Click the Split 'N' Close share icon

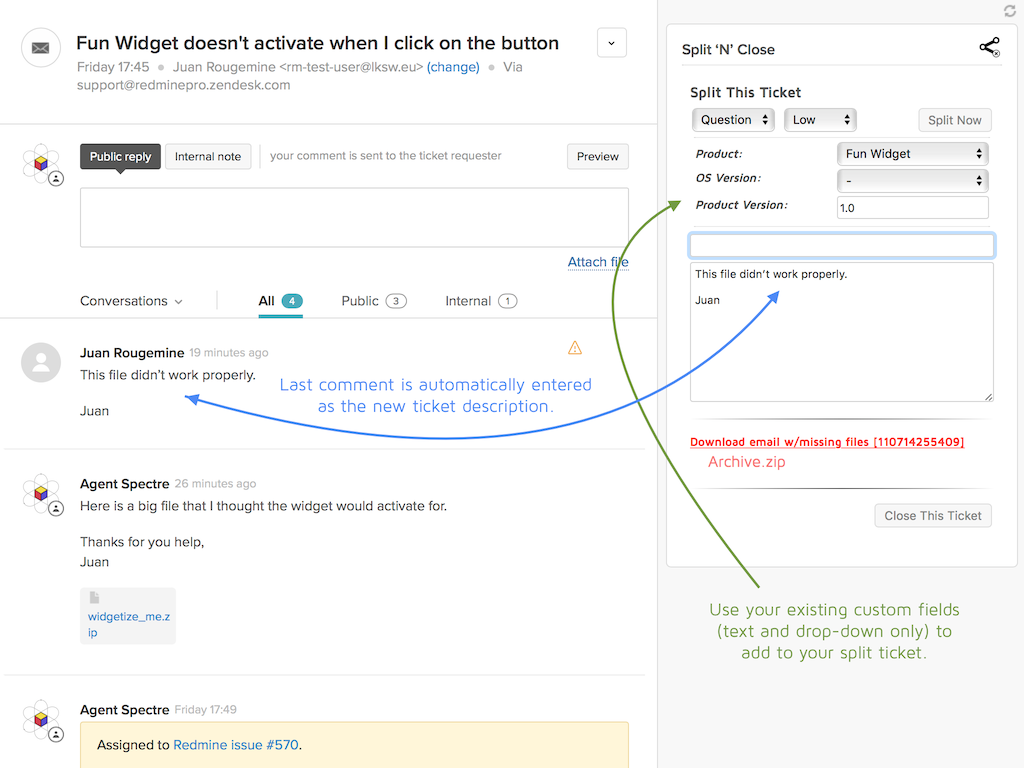coord(989,48)
